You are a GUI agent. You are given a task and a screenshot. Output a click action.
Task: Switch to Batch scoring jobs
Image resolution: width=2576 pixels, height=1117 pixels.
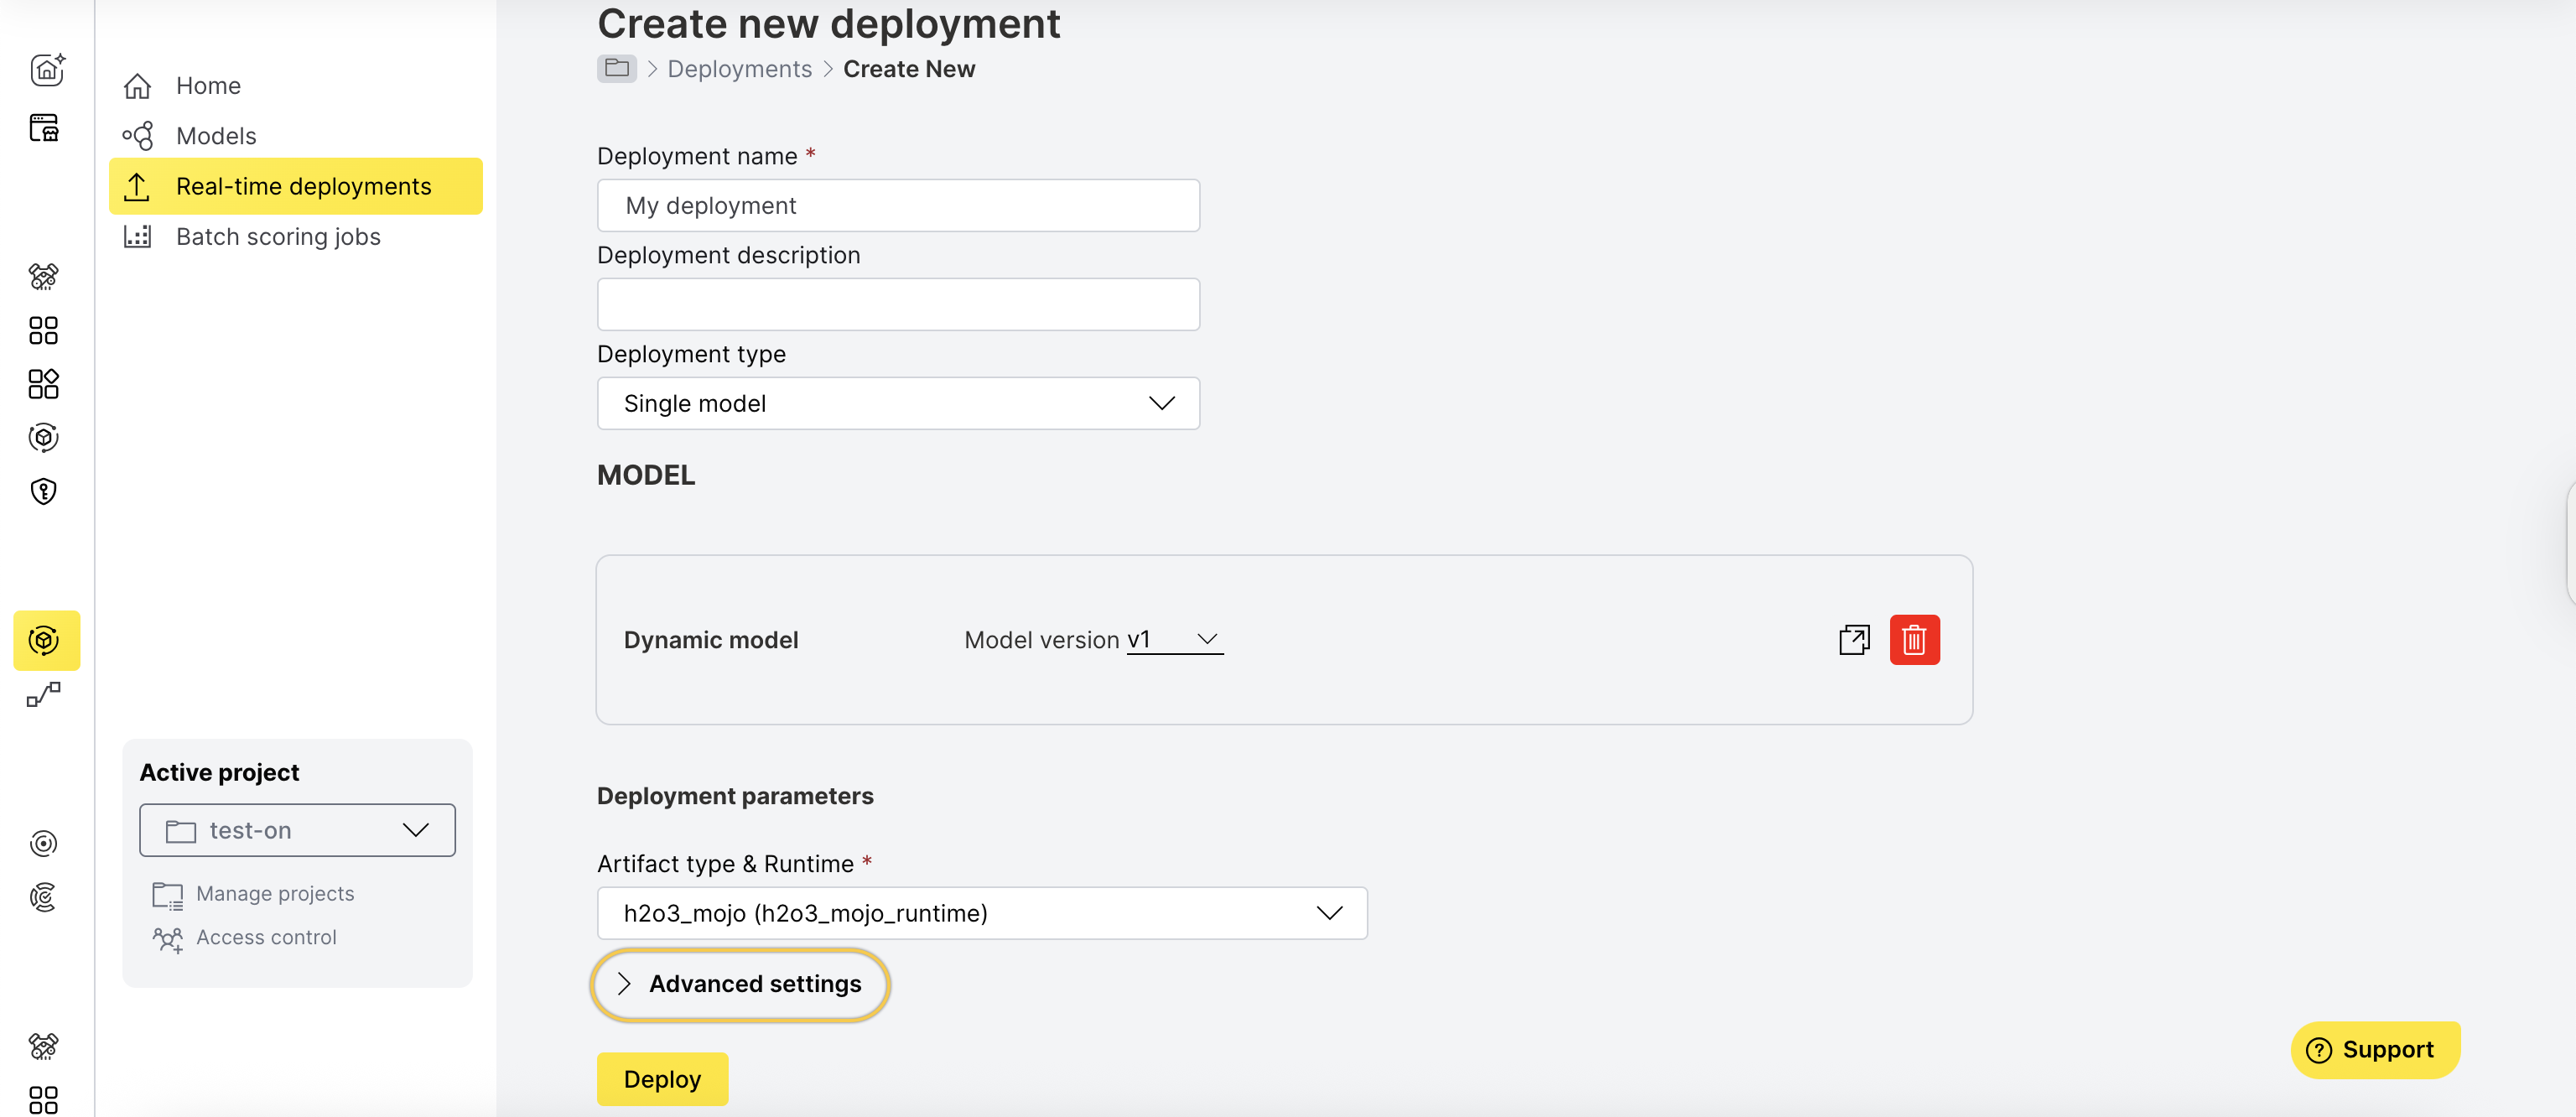pos(278,237)
